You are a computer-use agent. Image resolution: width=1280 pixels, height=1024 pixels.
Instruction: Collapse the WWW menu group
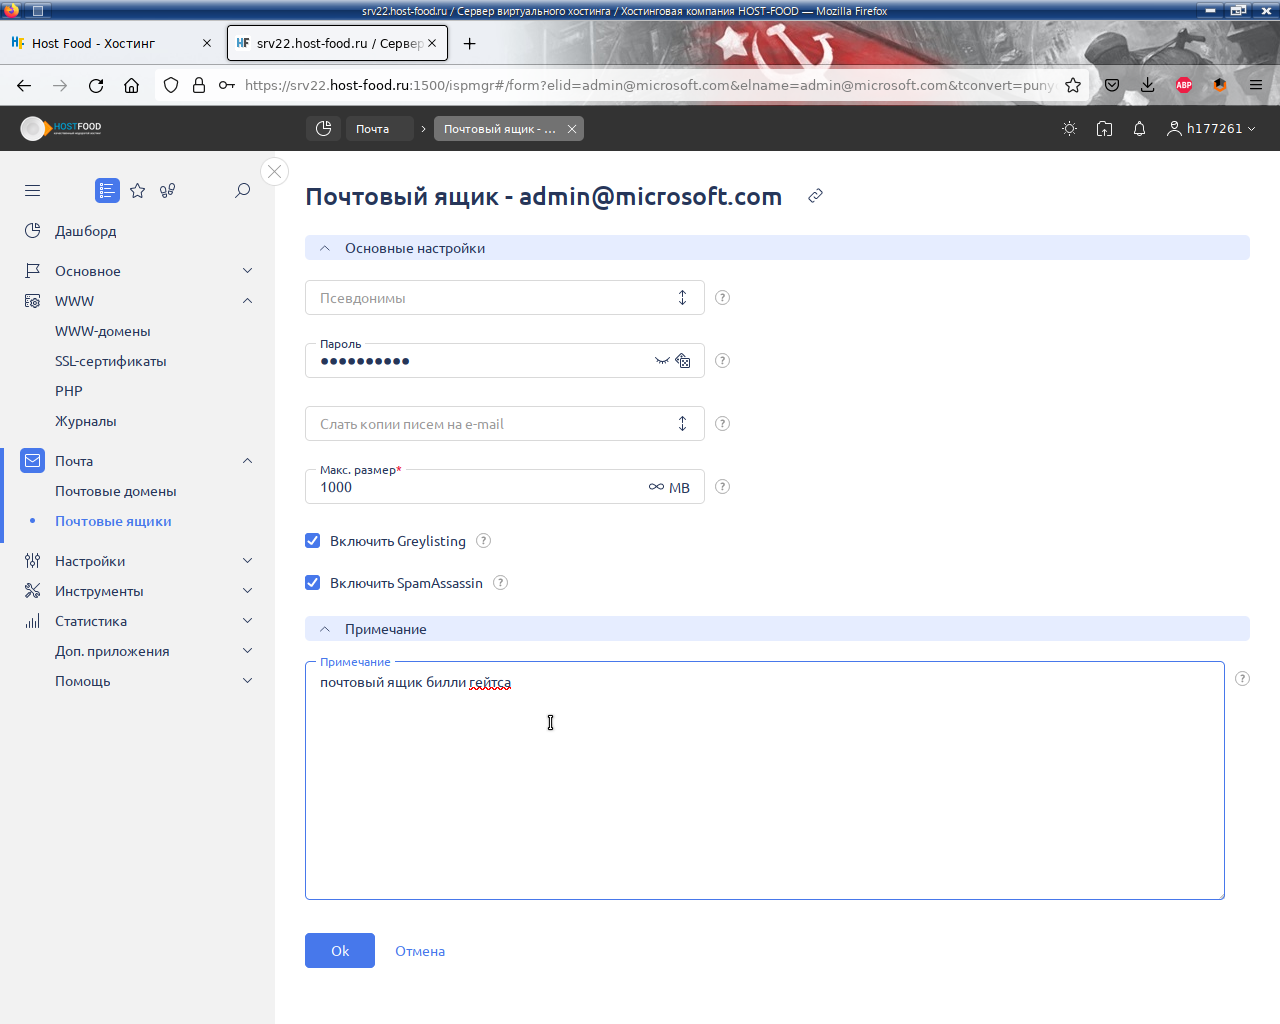247,301
